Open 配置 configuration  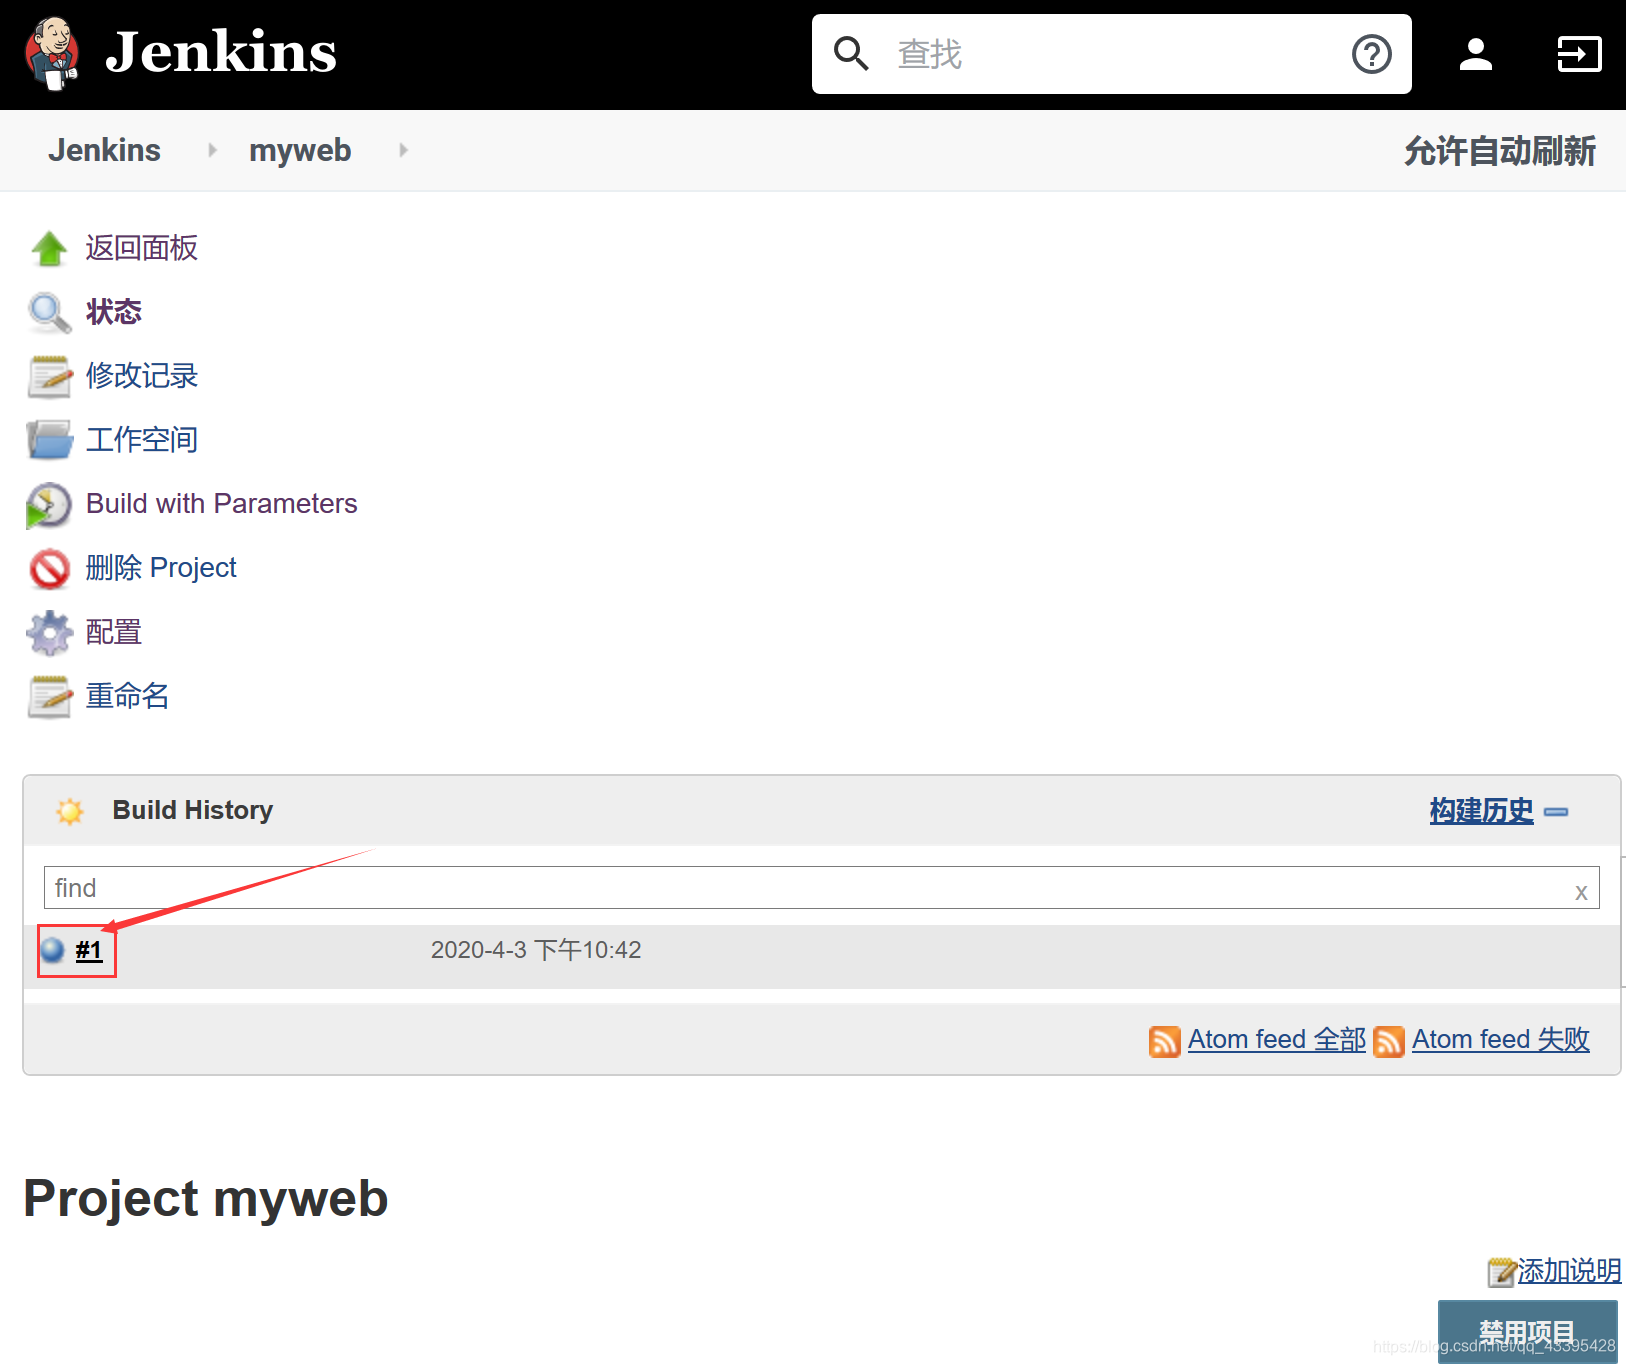point(114,632)
